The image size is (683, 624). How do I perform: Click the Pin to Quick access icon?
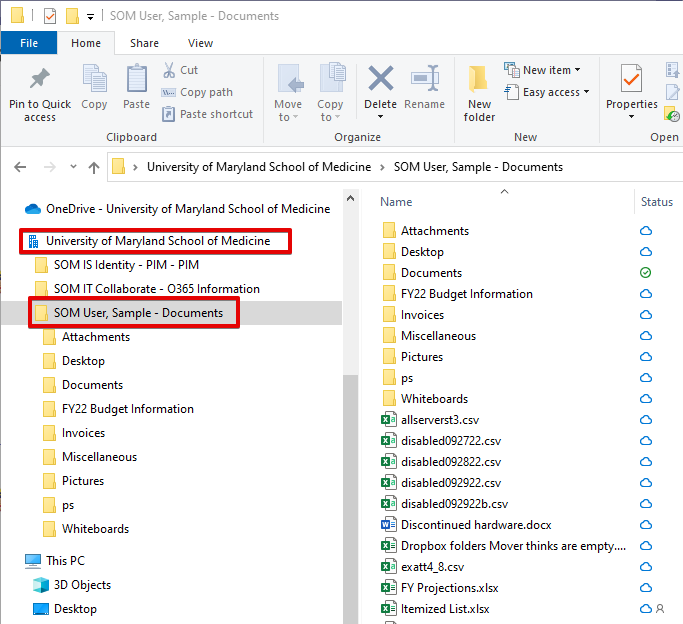[x=40, y=80]
